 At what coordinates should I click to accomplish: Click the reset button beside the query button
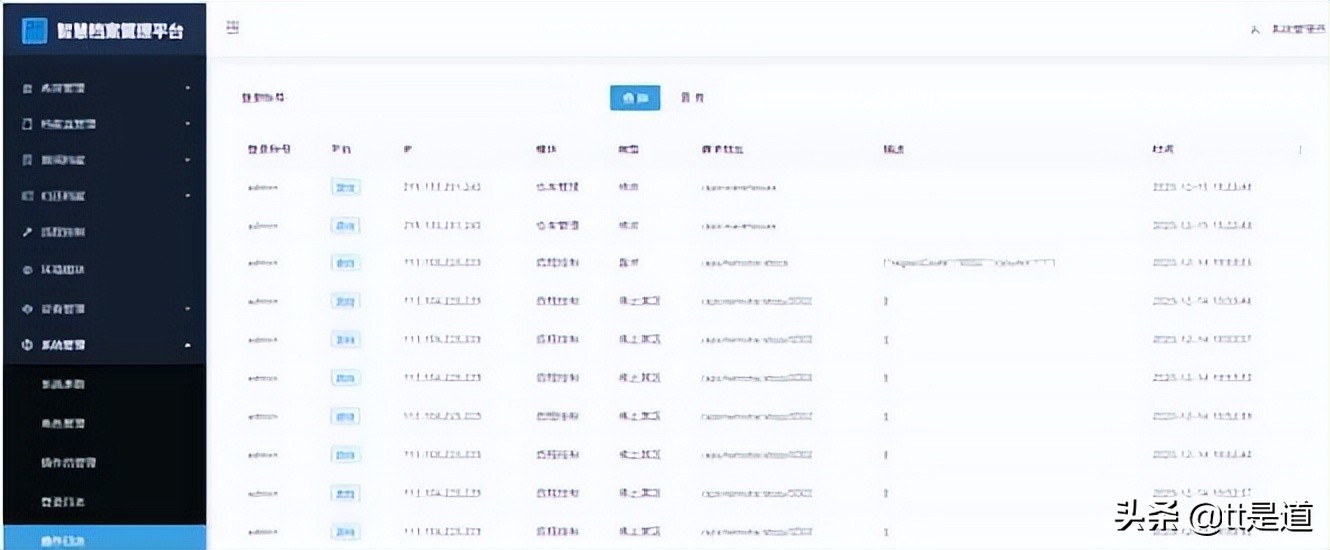click(693, 98)
